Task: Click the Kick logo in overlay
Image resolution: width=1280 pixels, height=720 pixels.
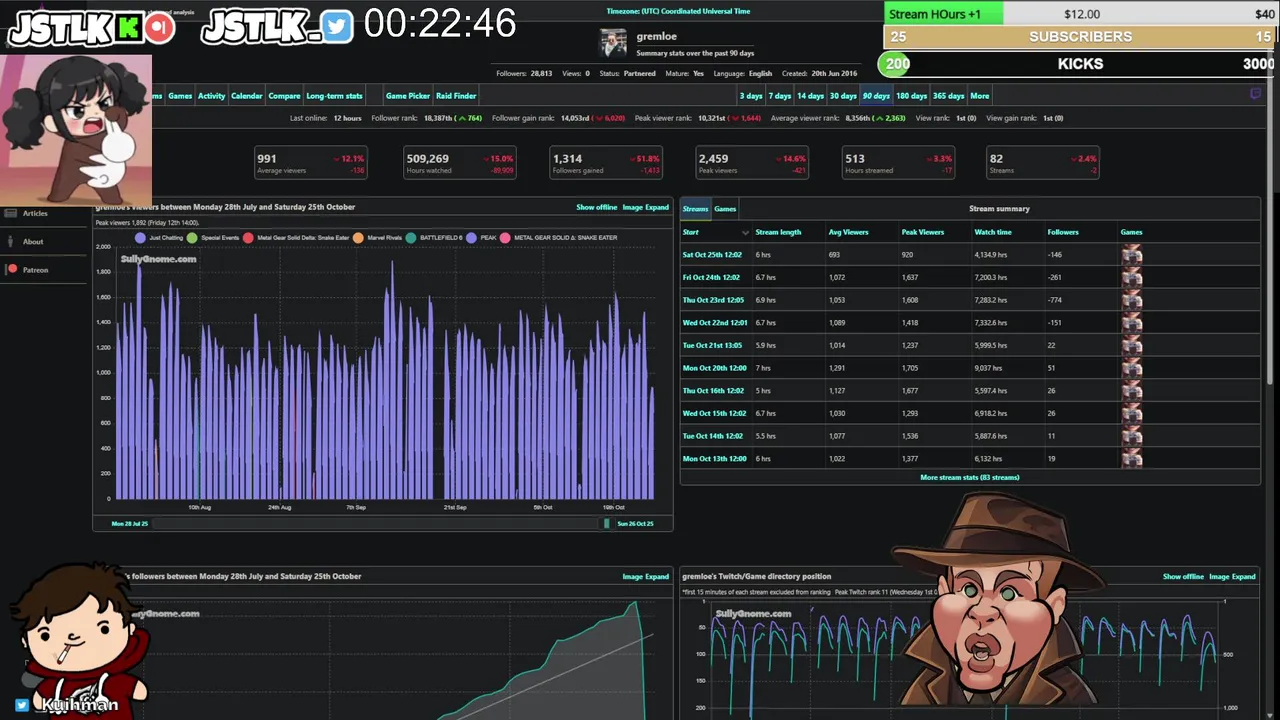Action: [128, 27]
